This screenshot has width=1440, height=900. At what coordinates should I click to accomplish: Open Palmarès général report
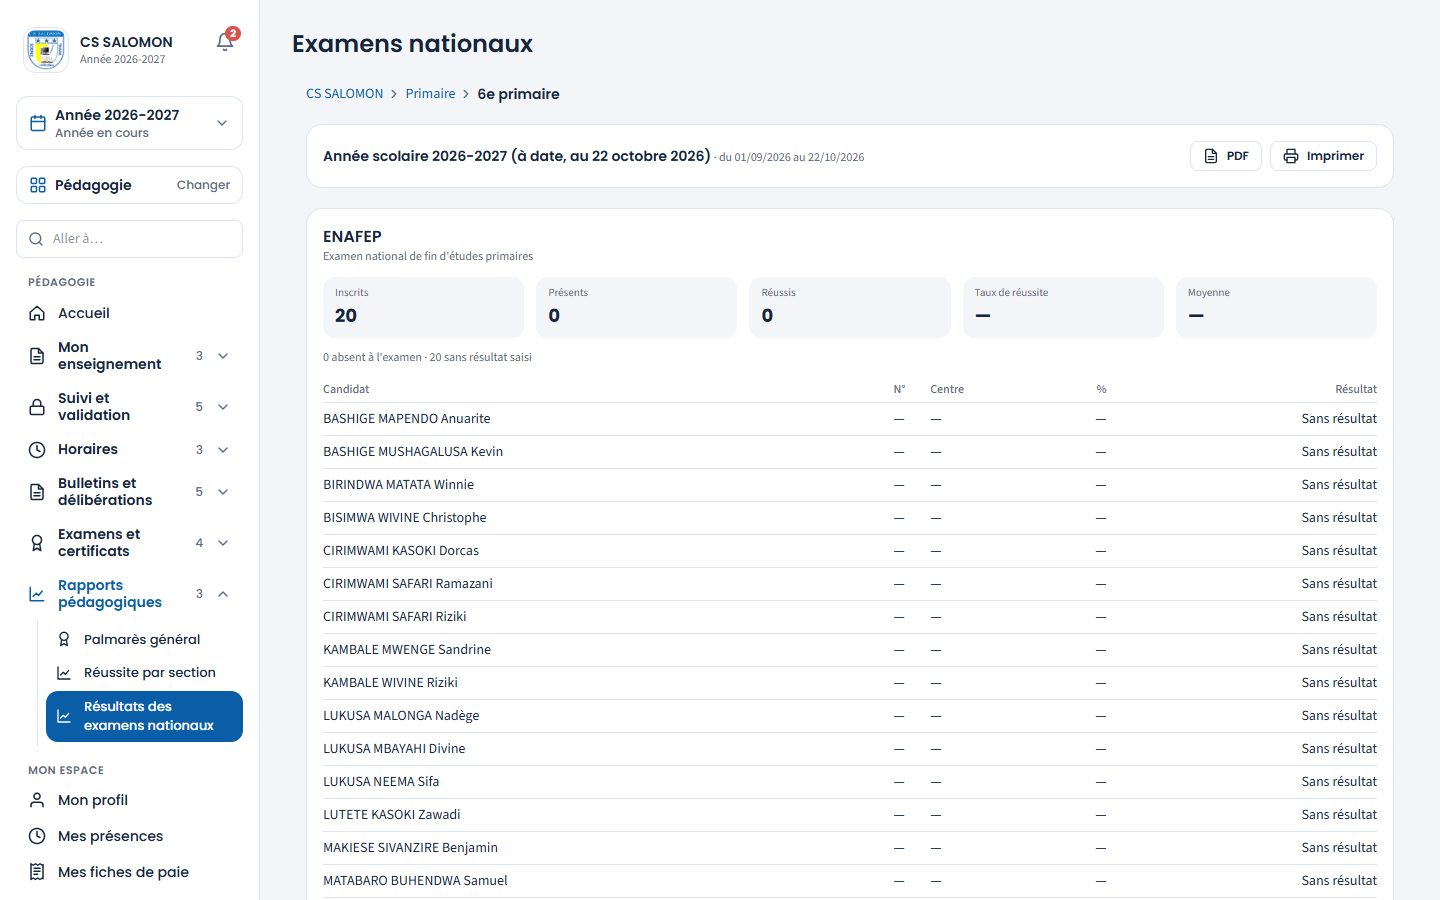144,639
